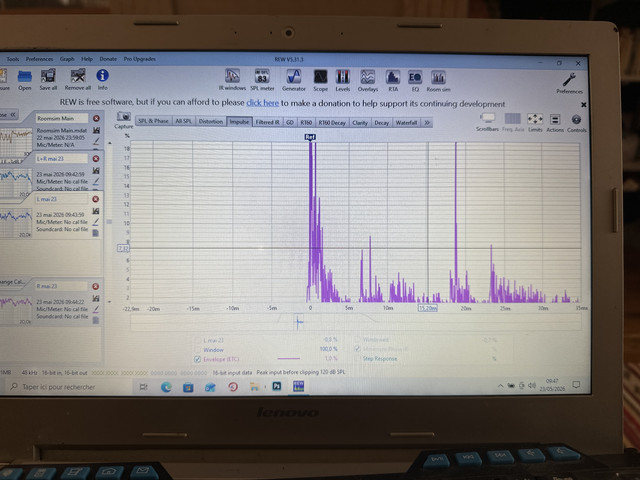Screen dimensions: 640x480
Task: Switch to the All SPL tab
Action: (x=183, y=121)
